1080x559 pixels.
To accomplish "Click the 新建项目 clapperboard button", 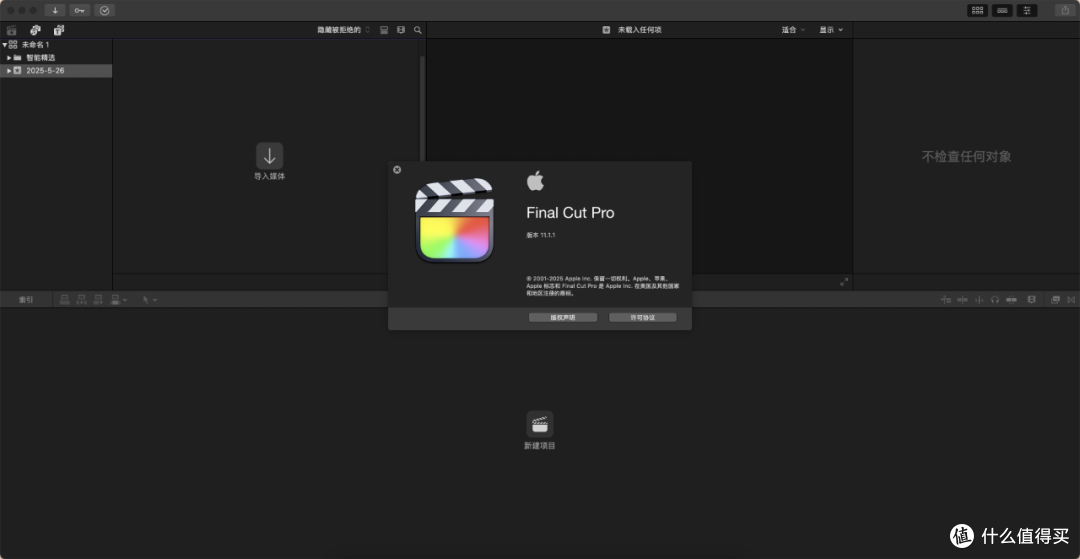I will (x=540, y=424).
